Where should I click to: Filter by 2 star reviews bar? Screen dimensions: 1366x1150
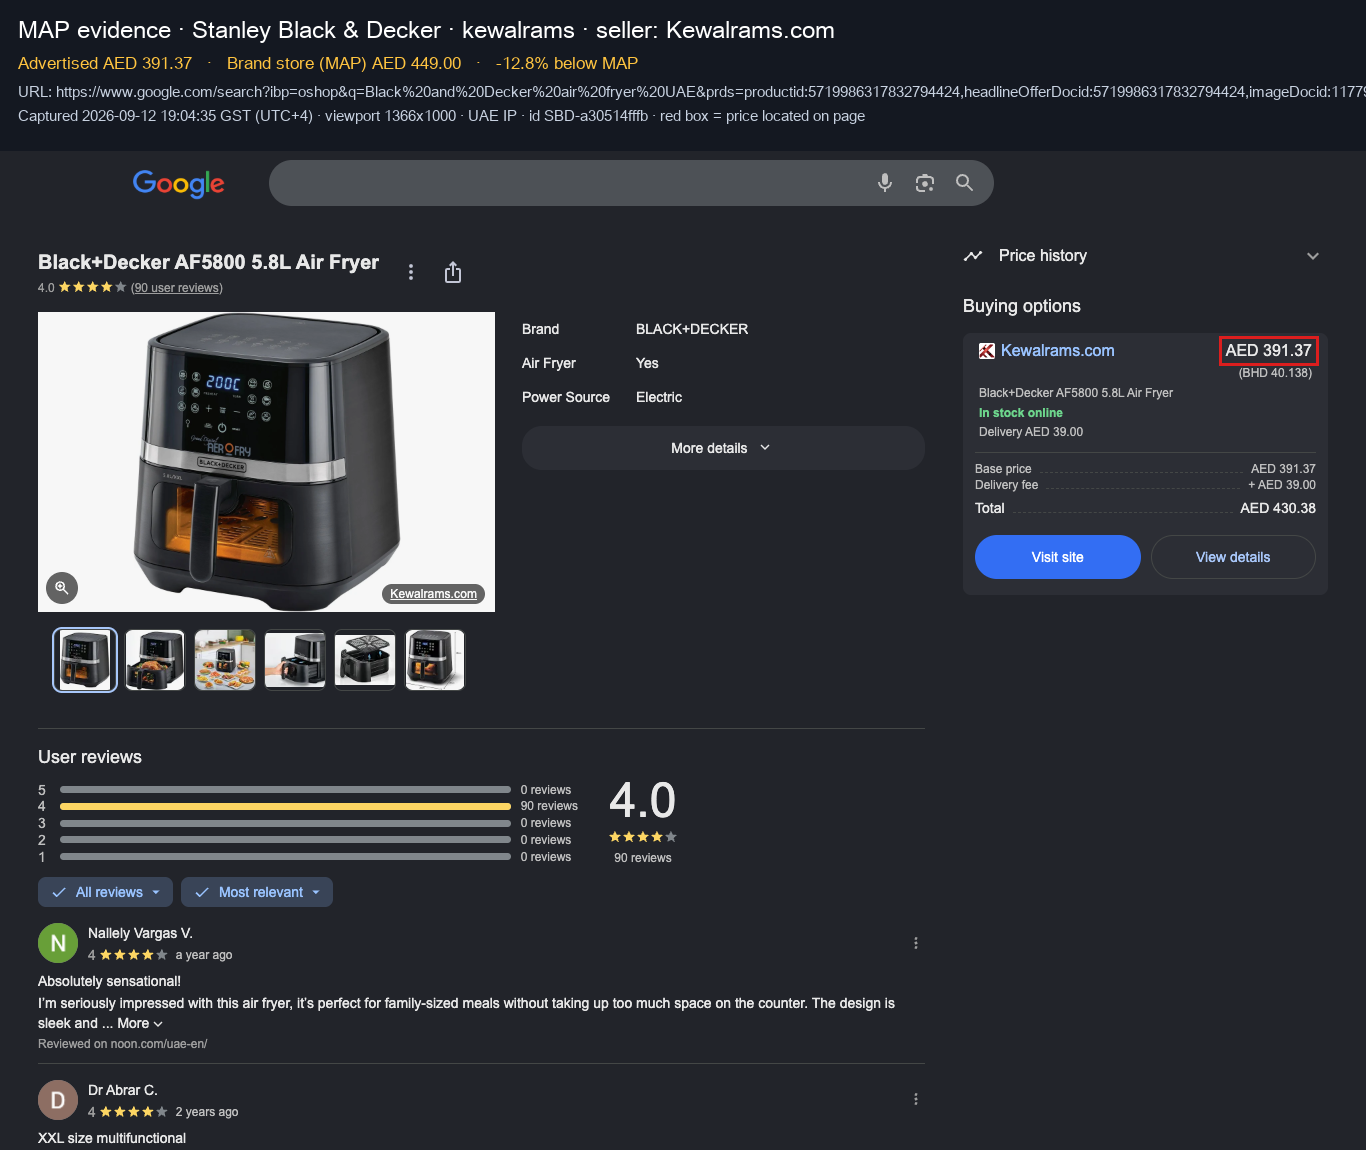[285, 840]
